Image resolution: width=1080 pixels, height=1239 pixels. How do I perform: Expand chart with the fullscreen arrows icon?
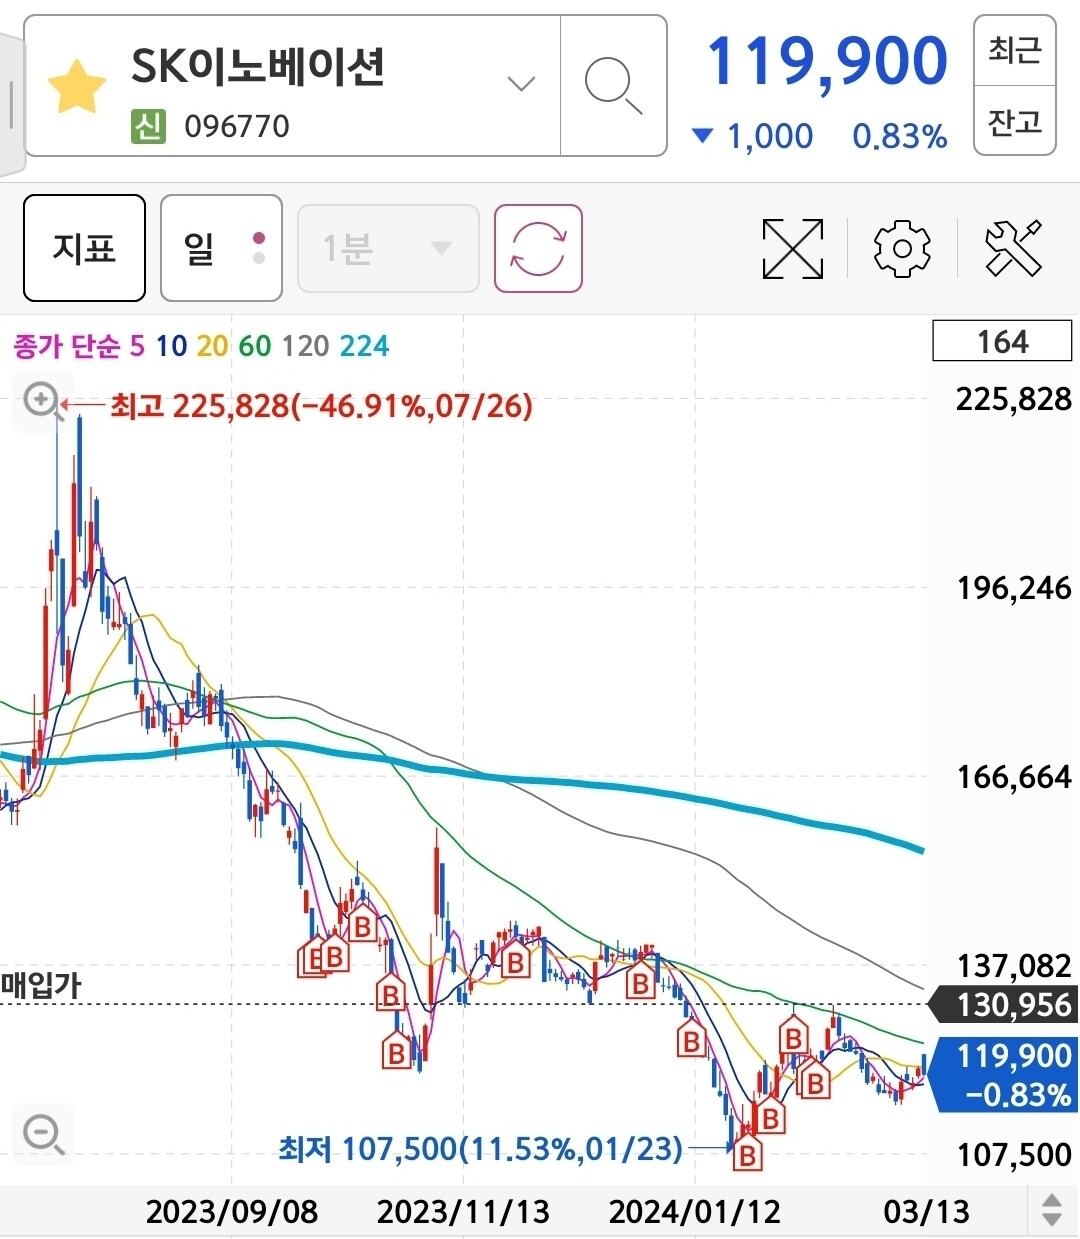[x=792, y=248]
